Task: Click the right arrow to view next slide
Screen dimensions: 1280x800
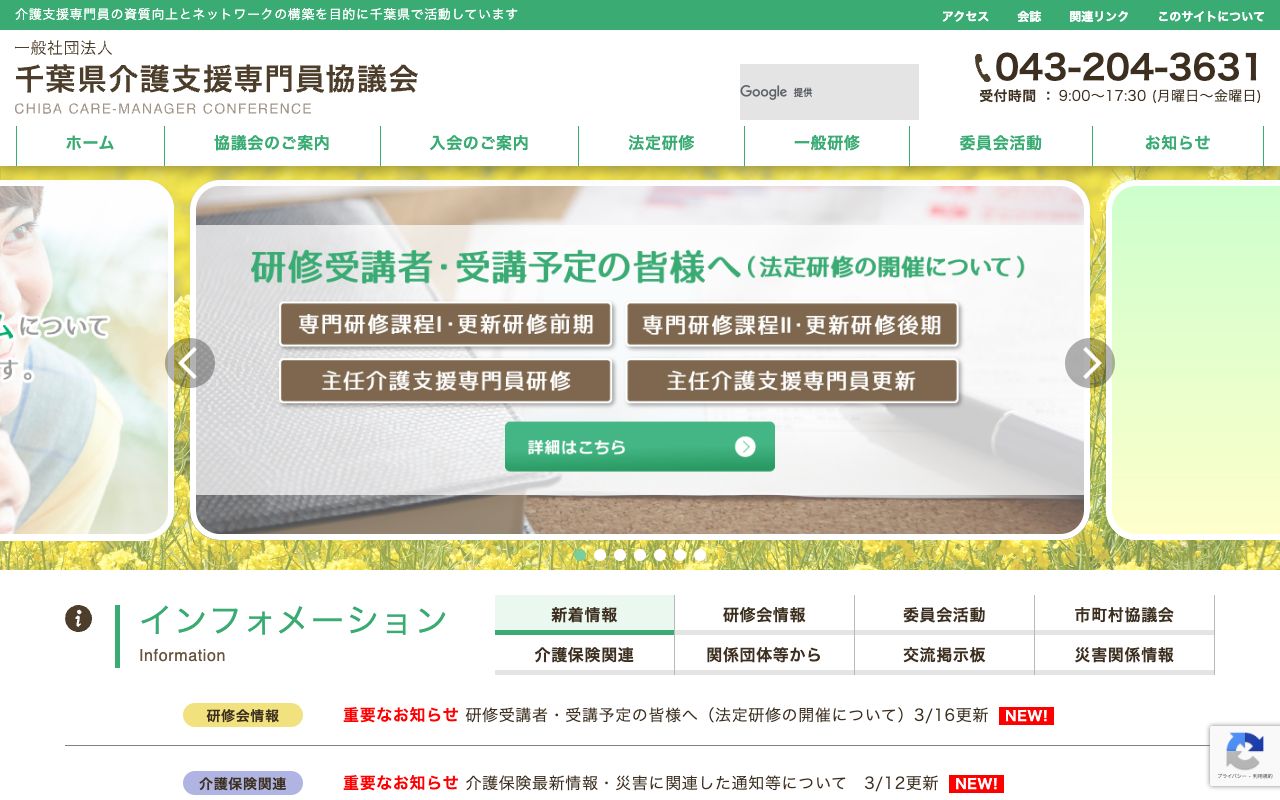Action: [1090, 363]
